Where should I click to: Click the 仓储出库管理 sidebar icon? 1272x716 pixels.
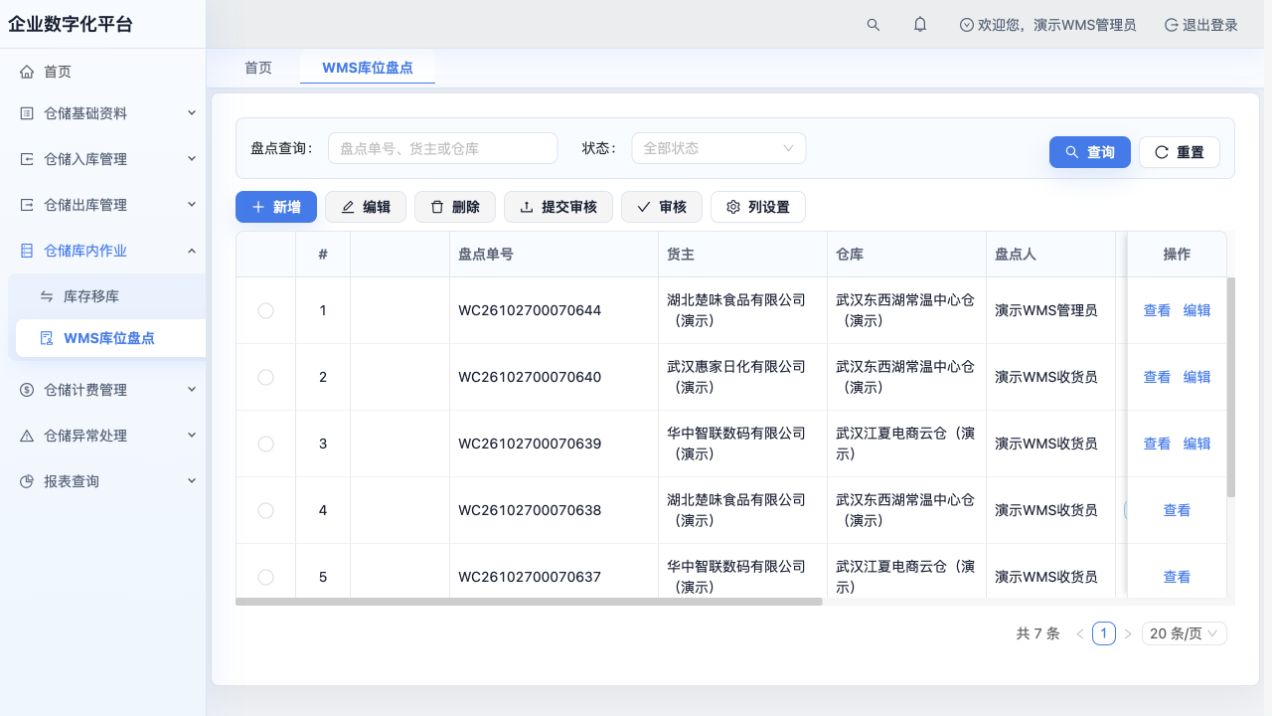27,205
